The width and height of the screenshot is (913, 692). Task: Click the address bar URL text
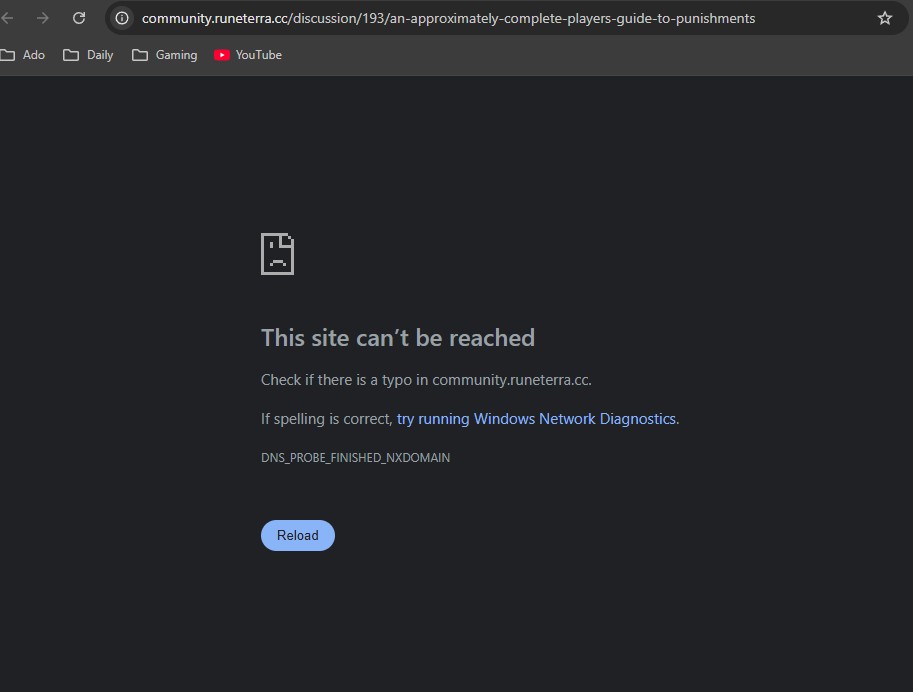pyautogui.click(x=448, y=19)
